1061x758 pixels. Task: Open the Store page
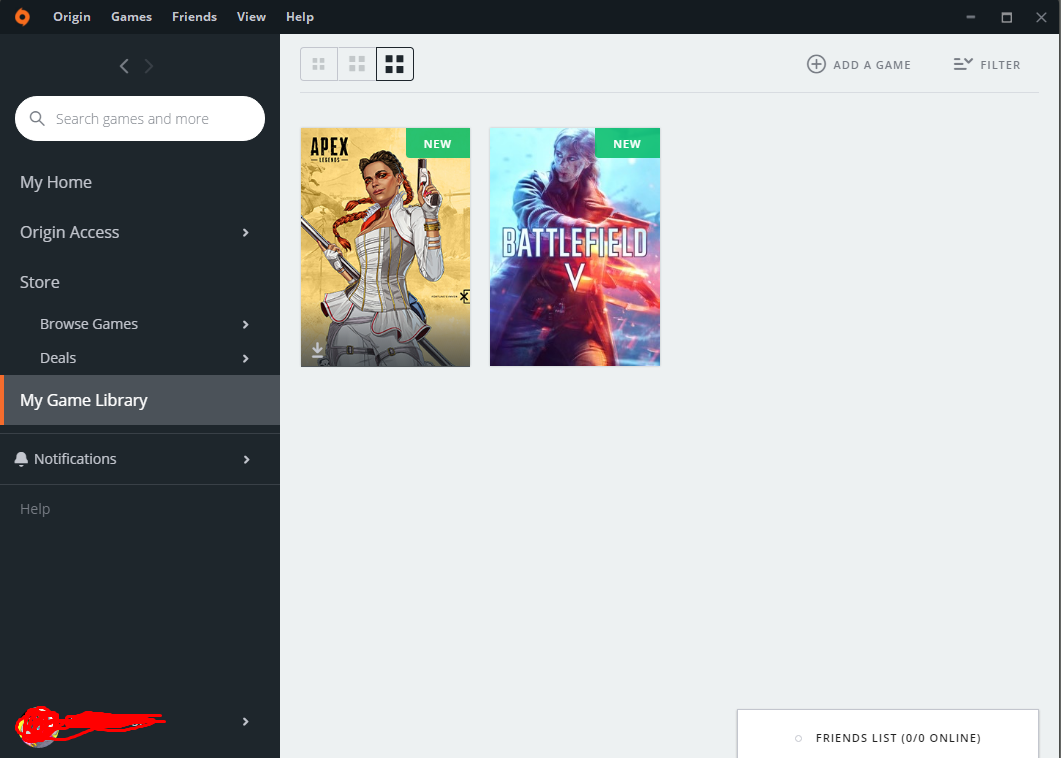(x=40, y=282)
